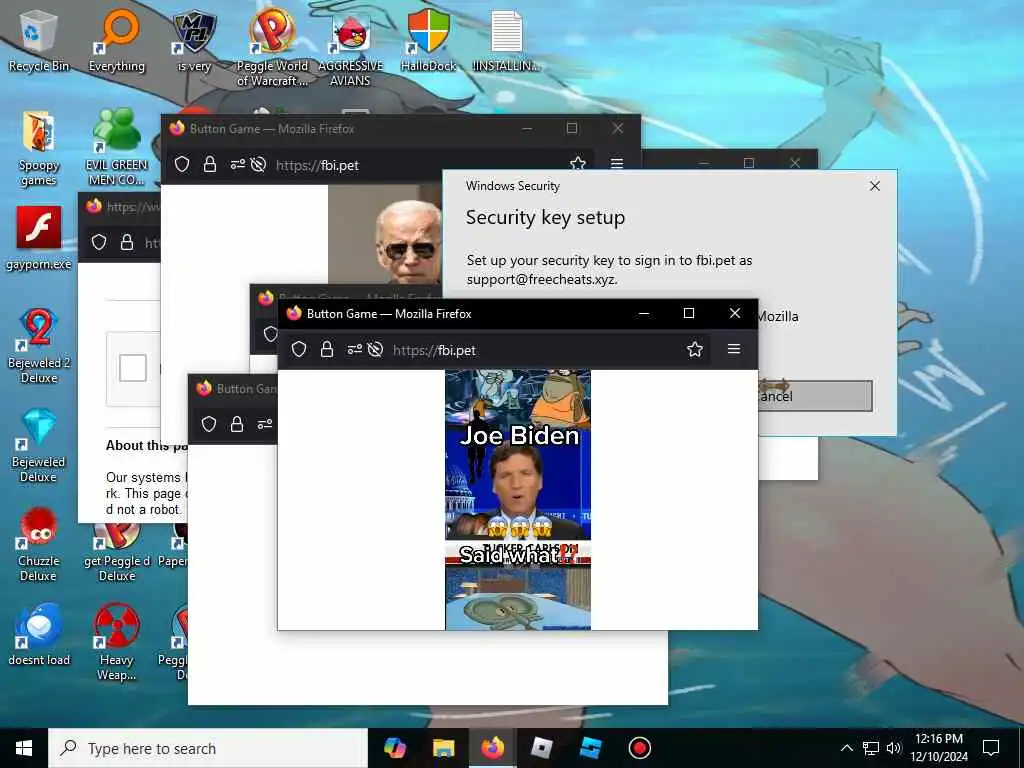Click shield icon in leftmost captcha Firefox window

click(99, 242)
